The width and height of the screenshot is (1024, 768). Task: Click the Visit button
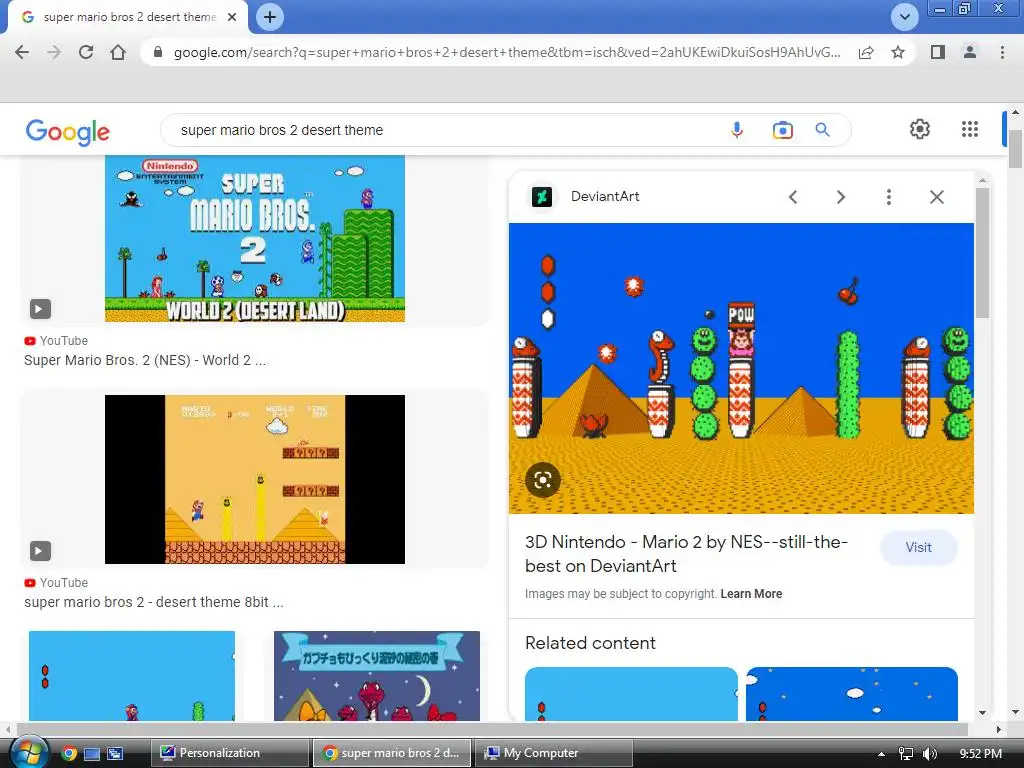(x=918, y=547)
